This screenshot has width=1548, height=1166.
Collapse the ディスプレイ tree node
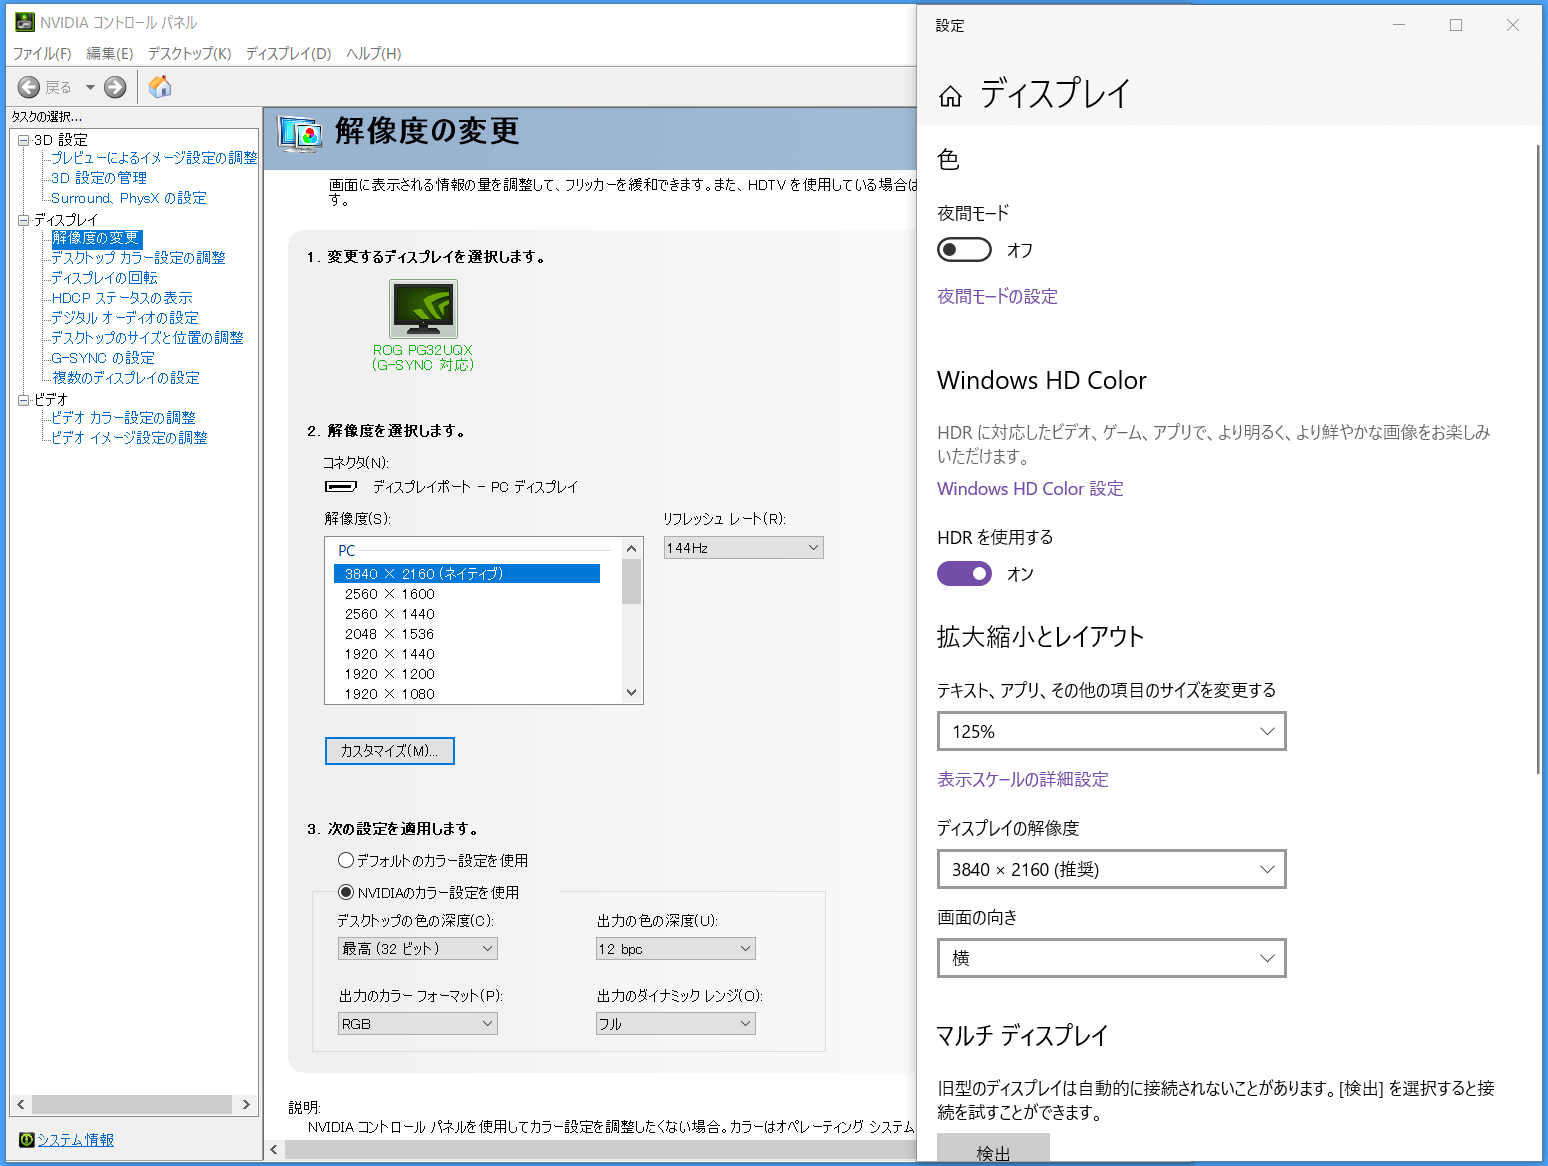[x=24, y=220]
